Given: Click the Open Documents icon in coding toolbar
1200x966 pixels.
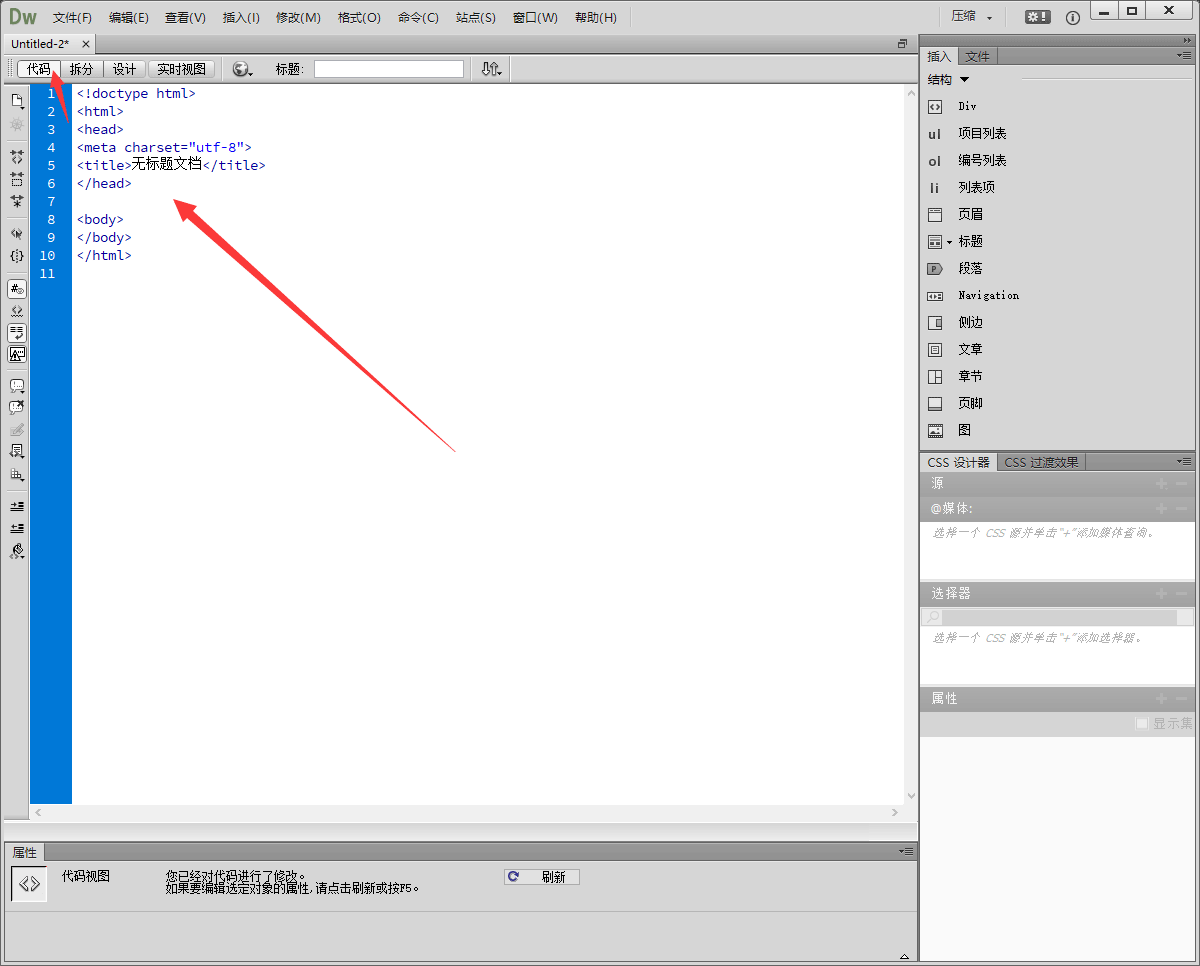Looking at the screenshot, I should tap(17, 100).
